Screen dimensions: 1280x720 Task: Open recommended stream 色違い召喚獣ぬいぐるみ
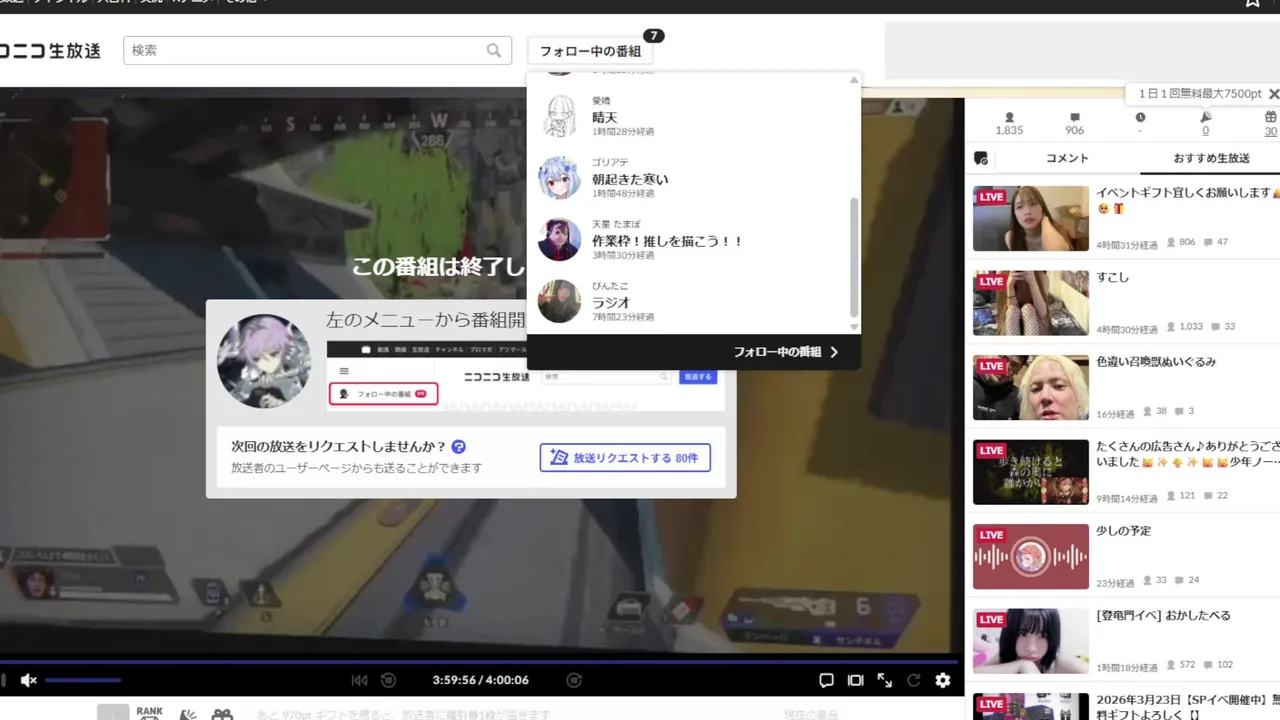point(1156,362)
